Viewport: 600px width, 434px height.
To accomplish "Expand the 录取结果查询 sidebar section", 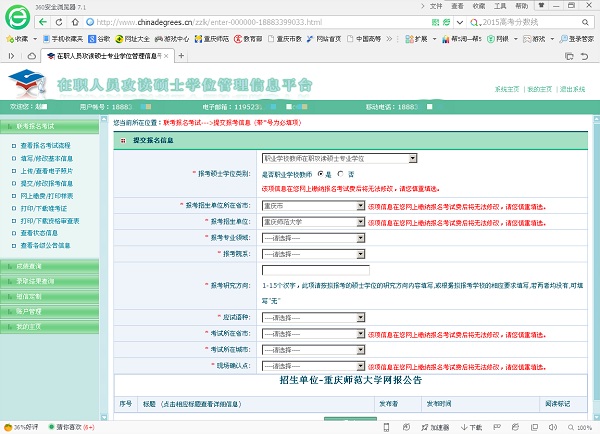I will click(x=50, y=281).
